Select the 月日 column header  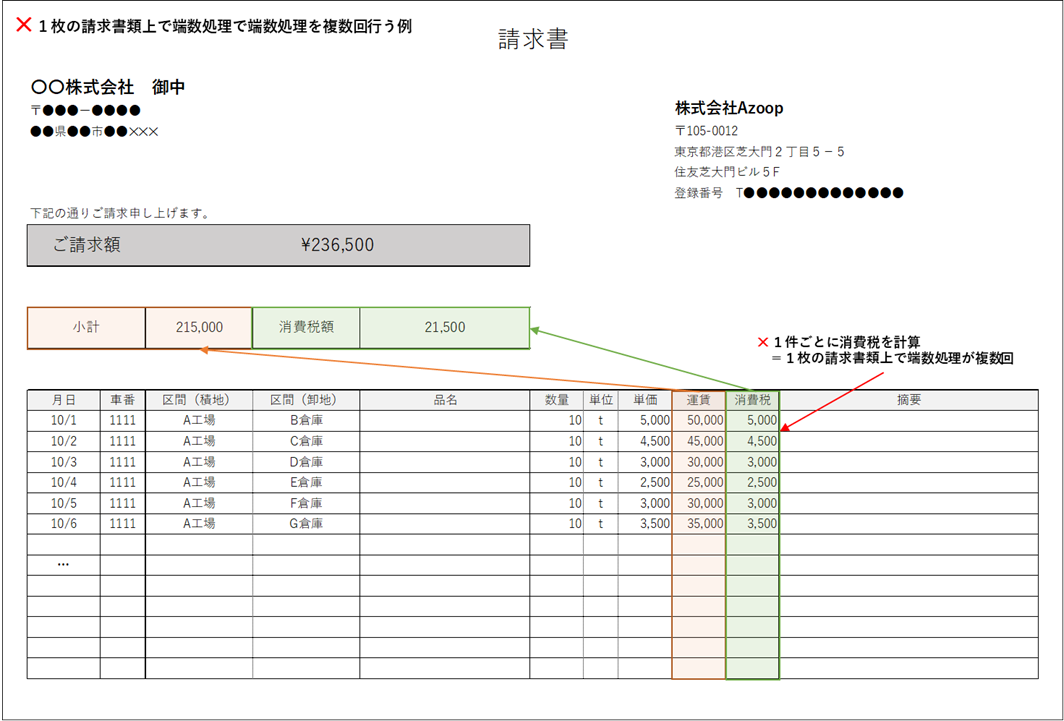(x=63, y=399)
